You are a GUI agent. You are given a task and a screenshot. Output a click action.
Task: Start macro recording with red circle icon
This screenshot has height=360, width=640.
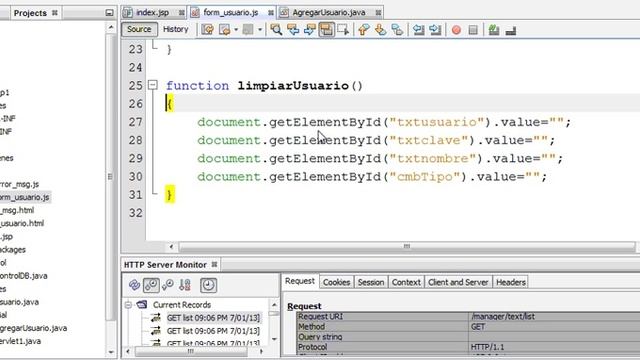pos(456,30)
